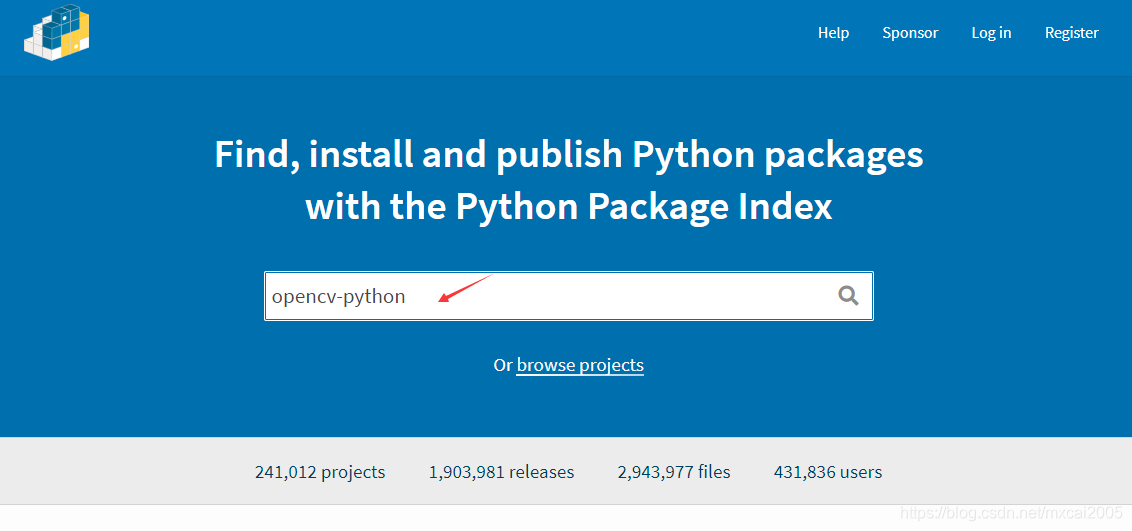Select the 2,943,977 files statistic text
1132x531 pixels.
674,473
